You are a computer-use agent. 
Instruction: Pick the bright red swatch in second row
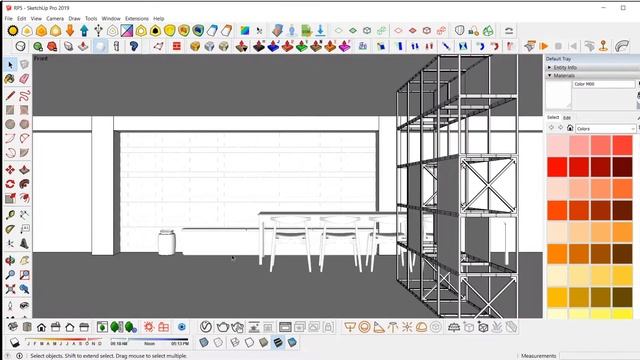pyautogui.click(x=558, y=167)
